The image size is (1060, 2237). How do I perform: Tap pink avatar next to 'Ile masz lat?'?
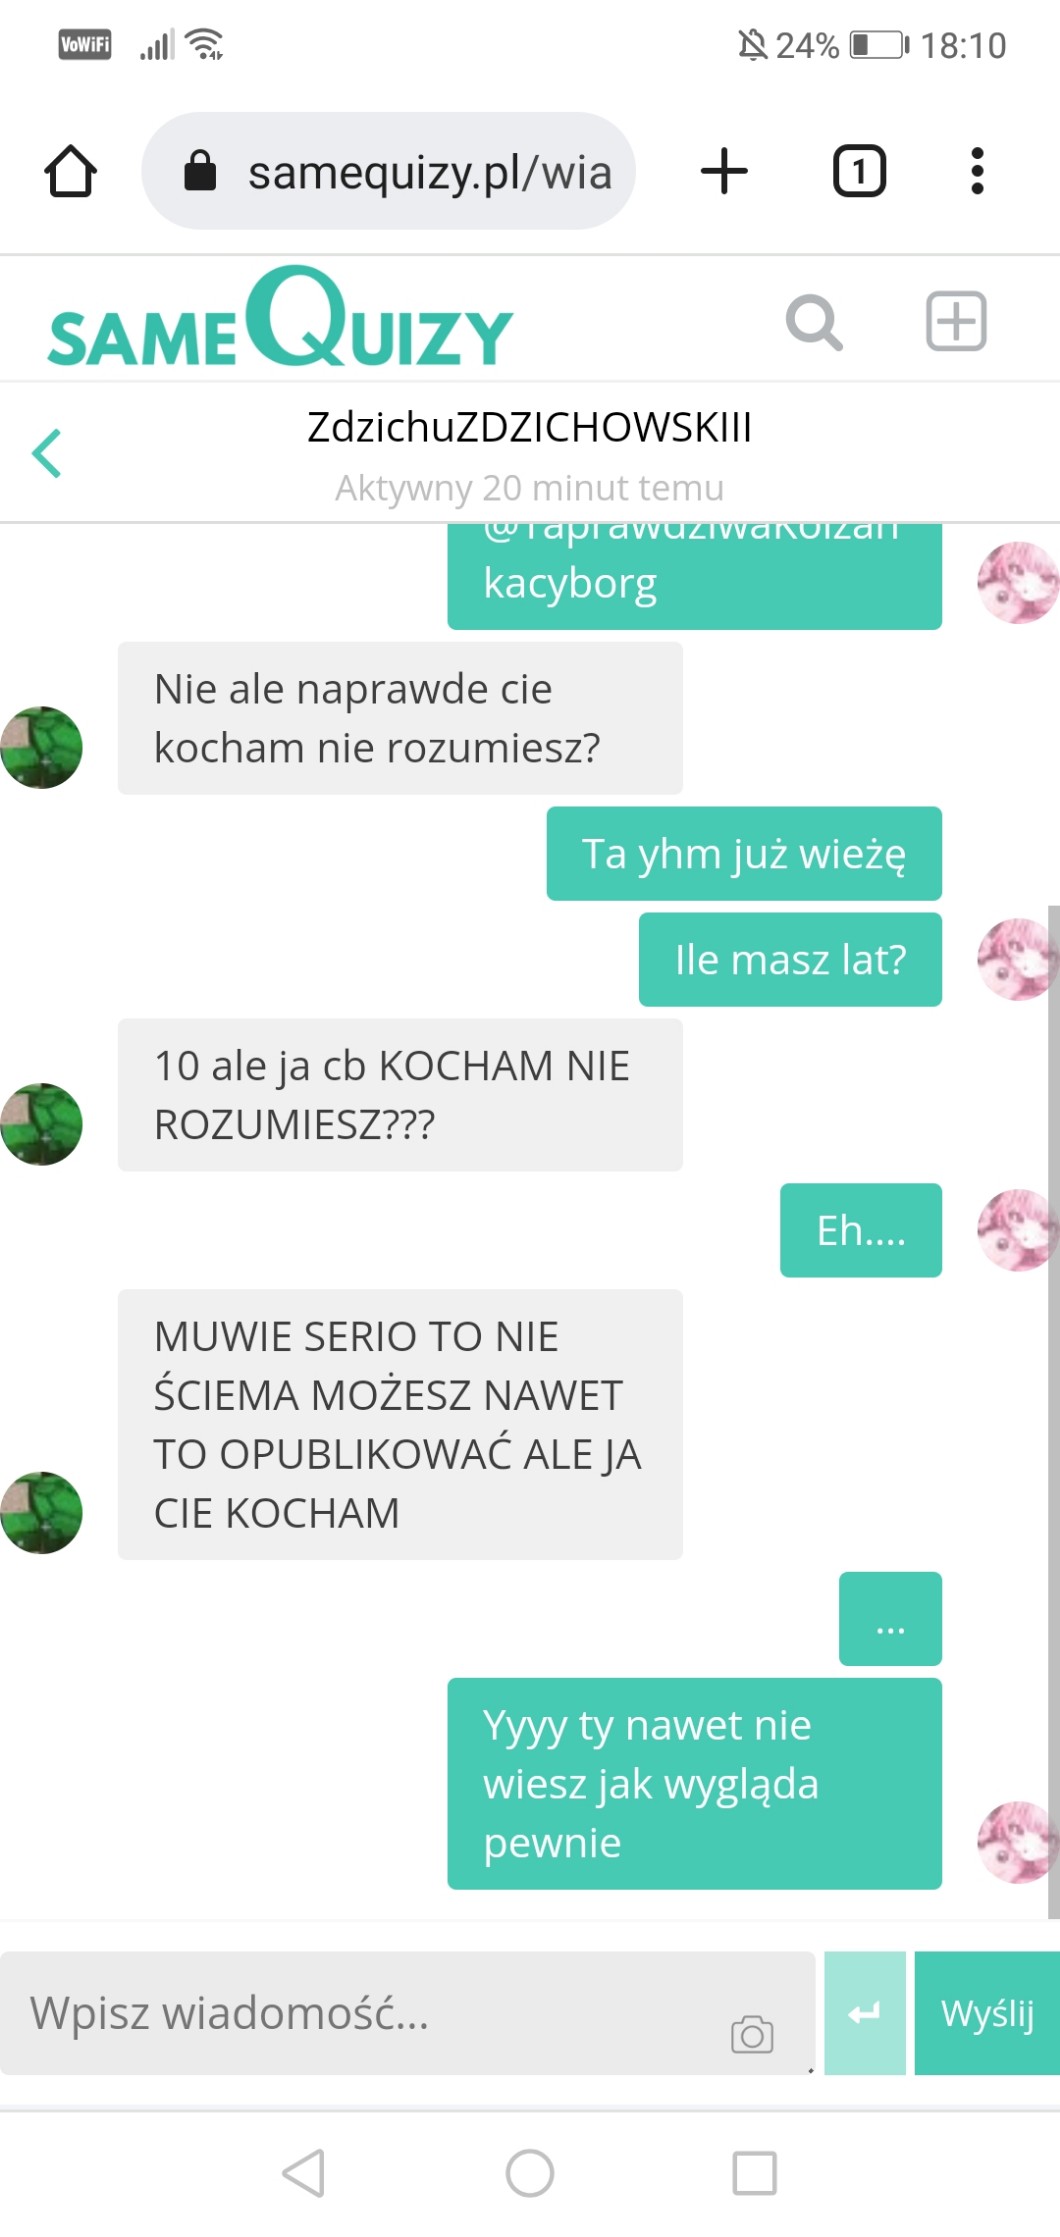(x=1018, y=959)
